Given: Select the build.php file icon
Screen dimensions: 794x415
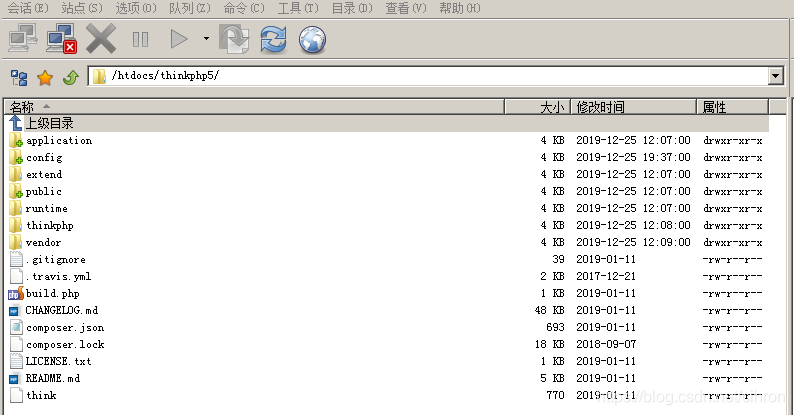Looking at the screenshot, I should (16, 294).
